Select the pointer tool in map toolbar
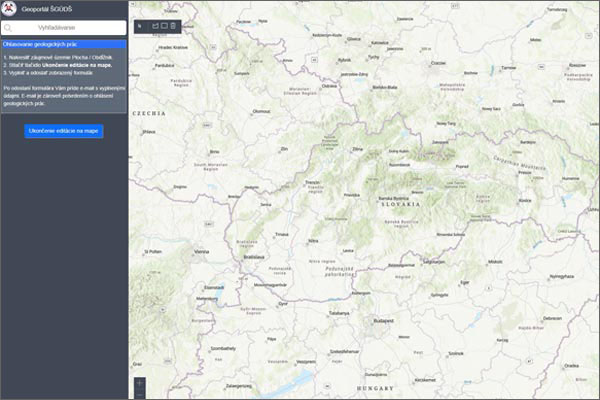Image resolution: width=600 pixels, height=400 pixels. 139,25
